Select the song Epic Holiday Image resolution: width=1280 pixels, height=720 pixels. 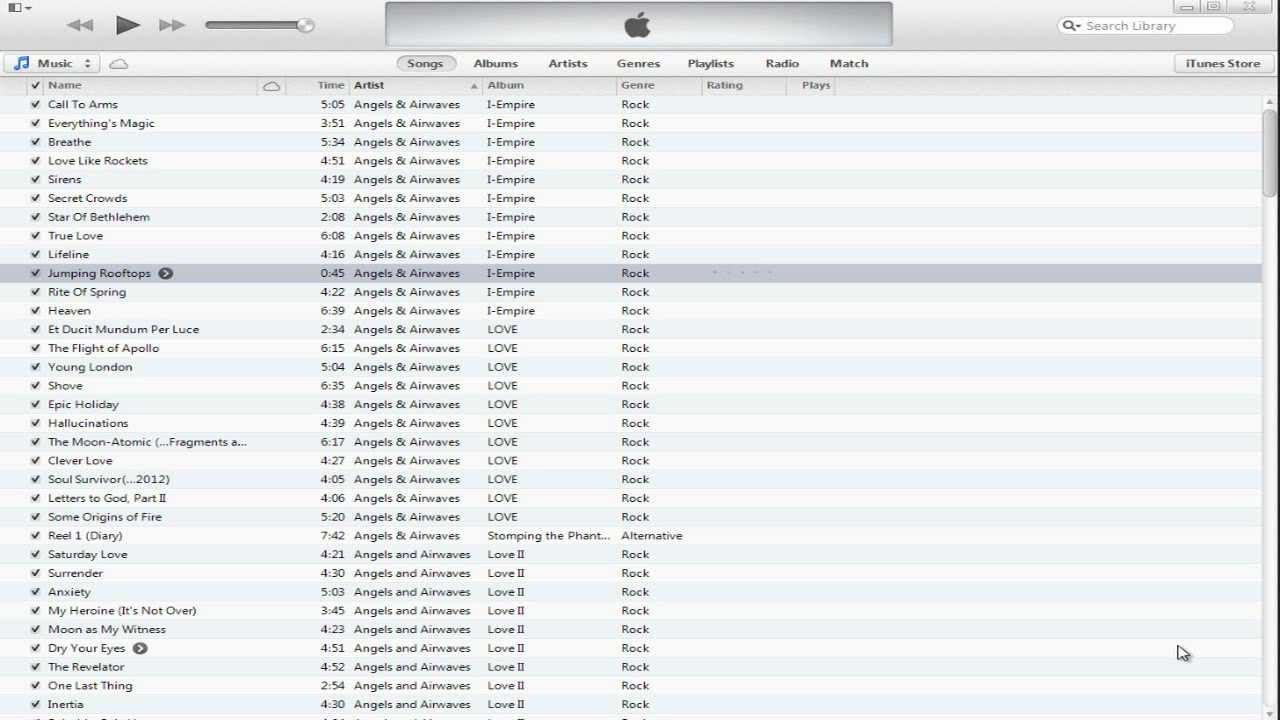click(x=84, y=404)
